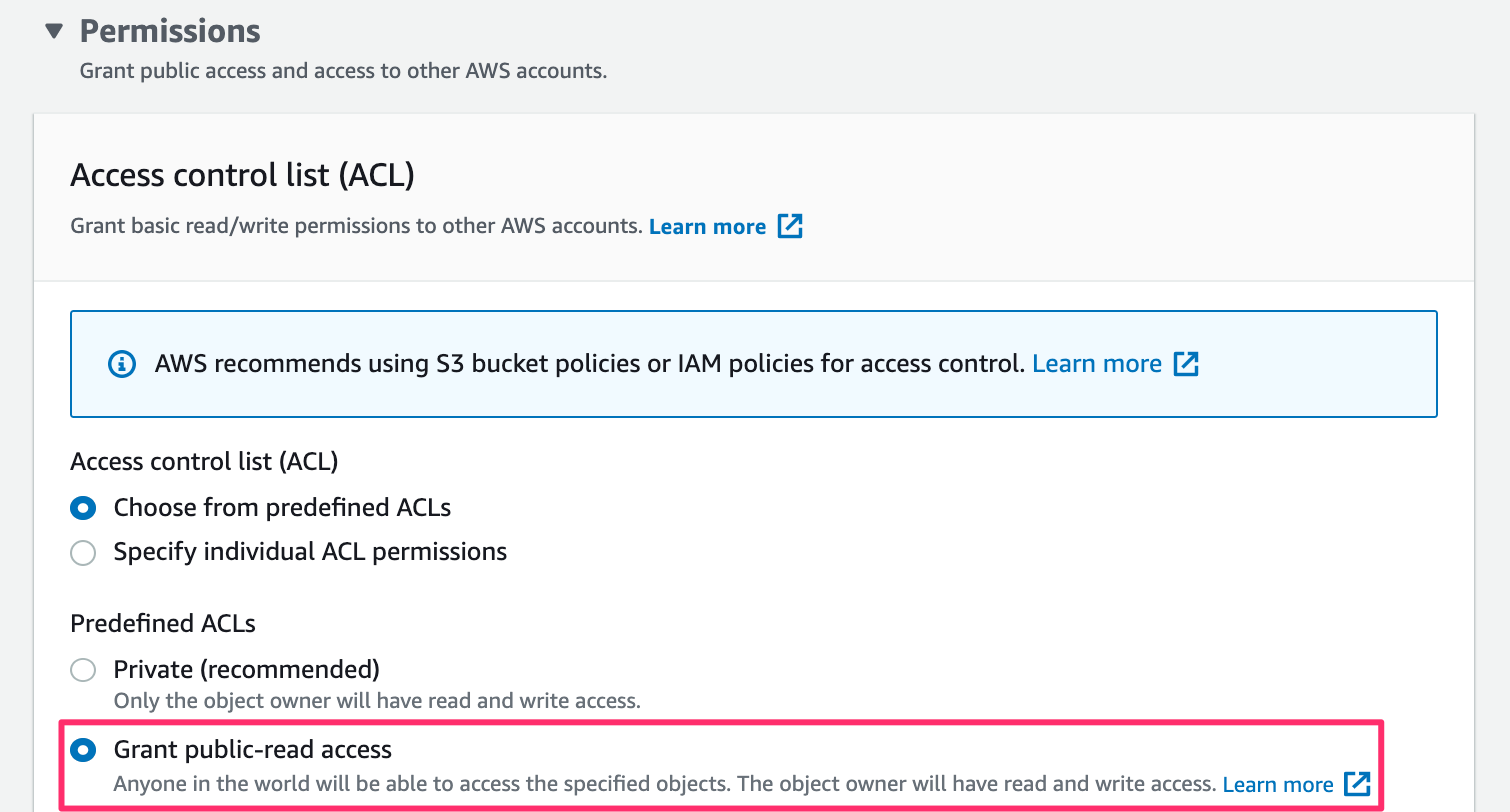The image size is (1510, 812).
Task: Choose the "Private (recommended)" radio button
Action: click(84, 669)
